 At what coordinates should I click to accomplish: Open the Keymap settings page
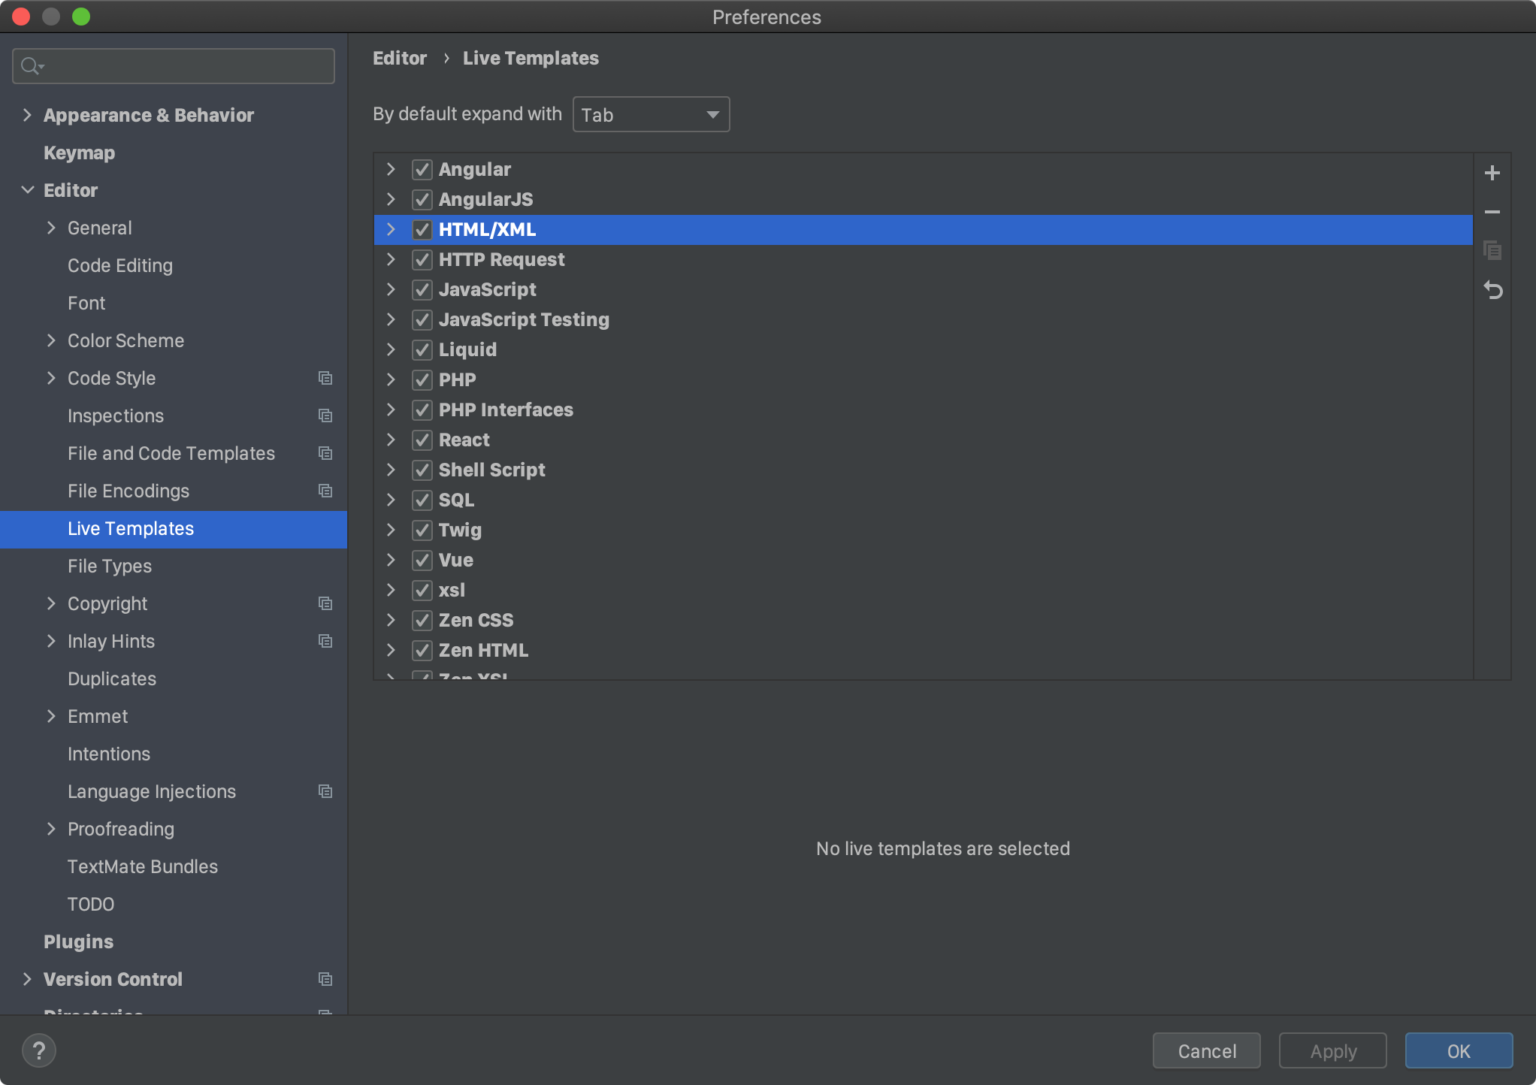[79, 153]
